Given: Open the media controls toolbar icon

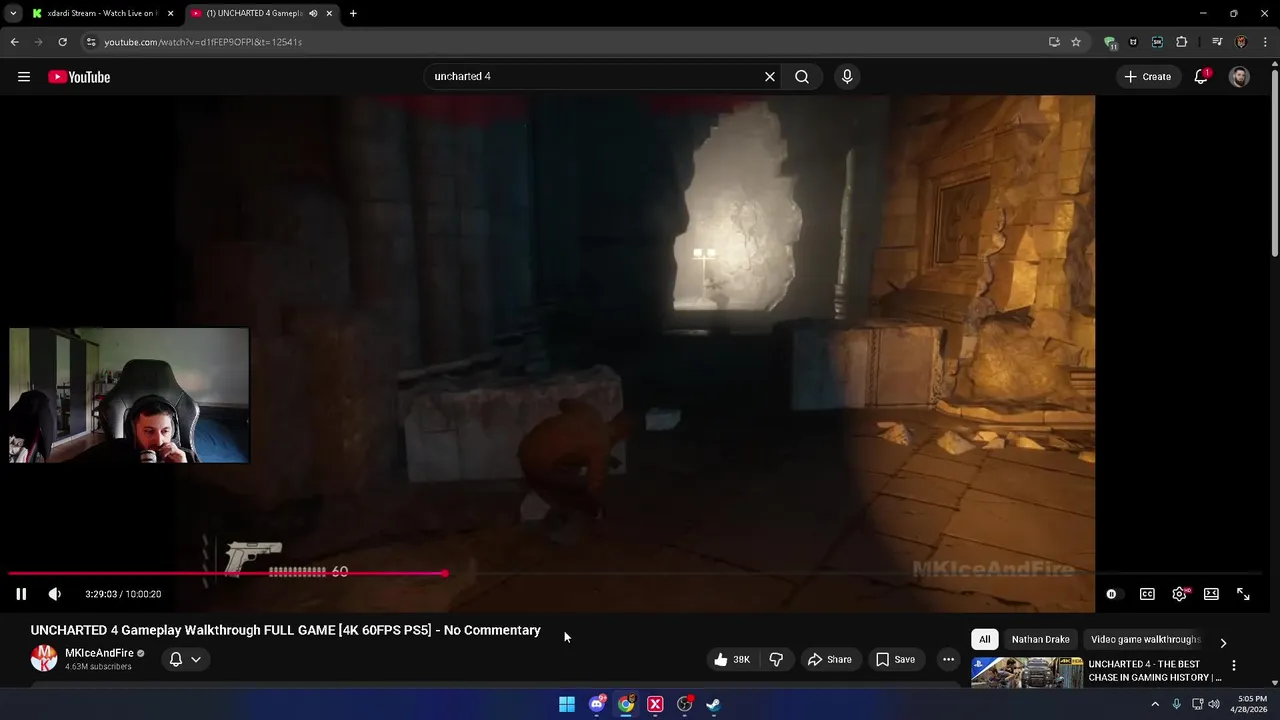Looking at the screenshot, I should [x=1217, y=42].
